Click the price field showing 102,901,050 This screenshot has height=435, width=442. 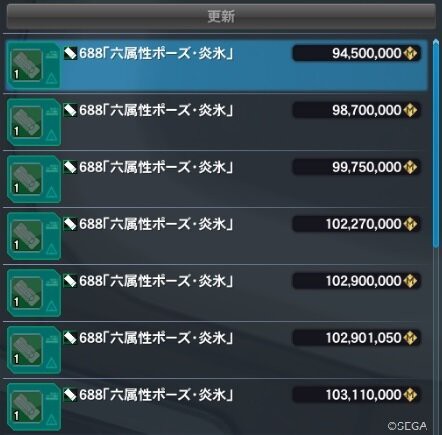pyautogui.click(x=356, y=338)
